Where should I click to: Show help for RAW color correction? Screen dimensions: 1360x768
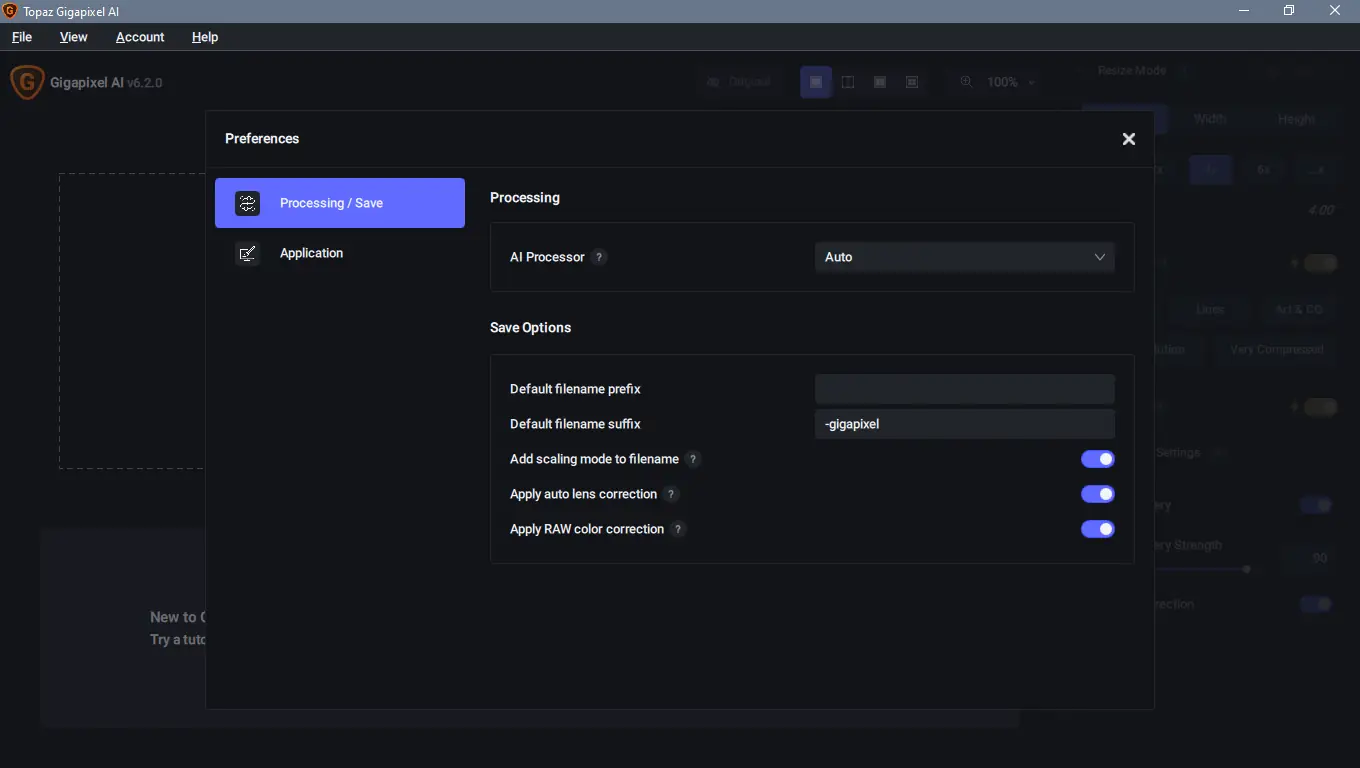[x=678, y=529]
